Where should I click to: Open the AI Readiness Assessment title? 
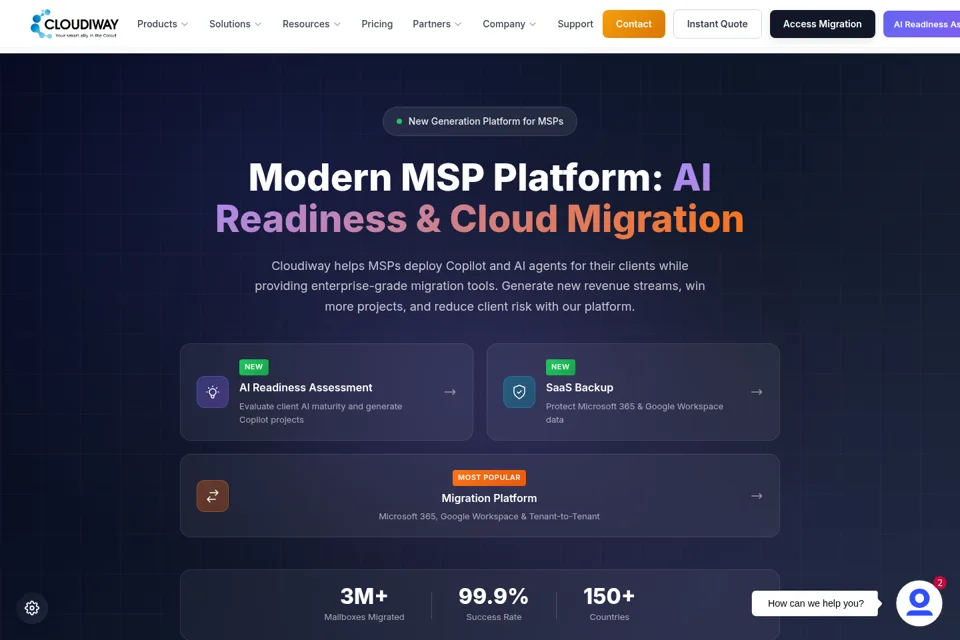[306, 388]
